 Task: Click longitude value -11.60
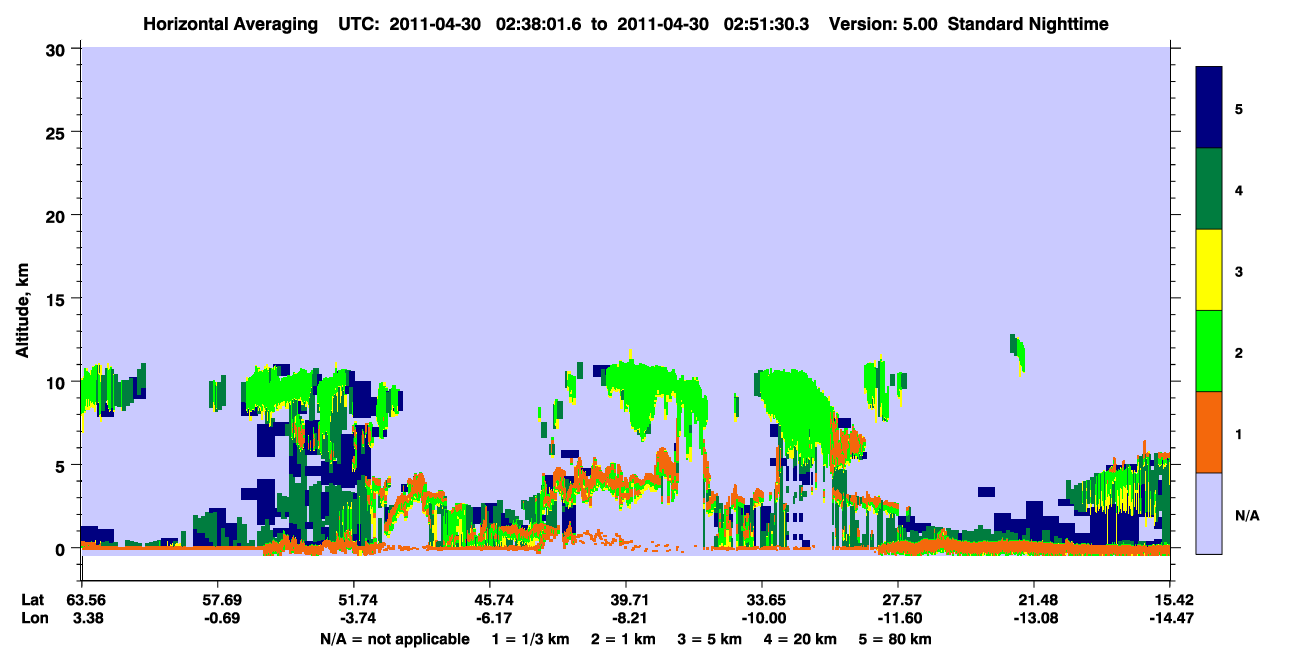click(x=898, y=619)
